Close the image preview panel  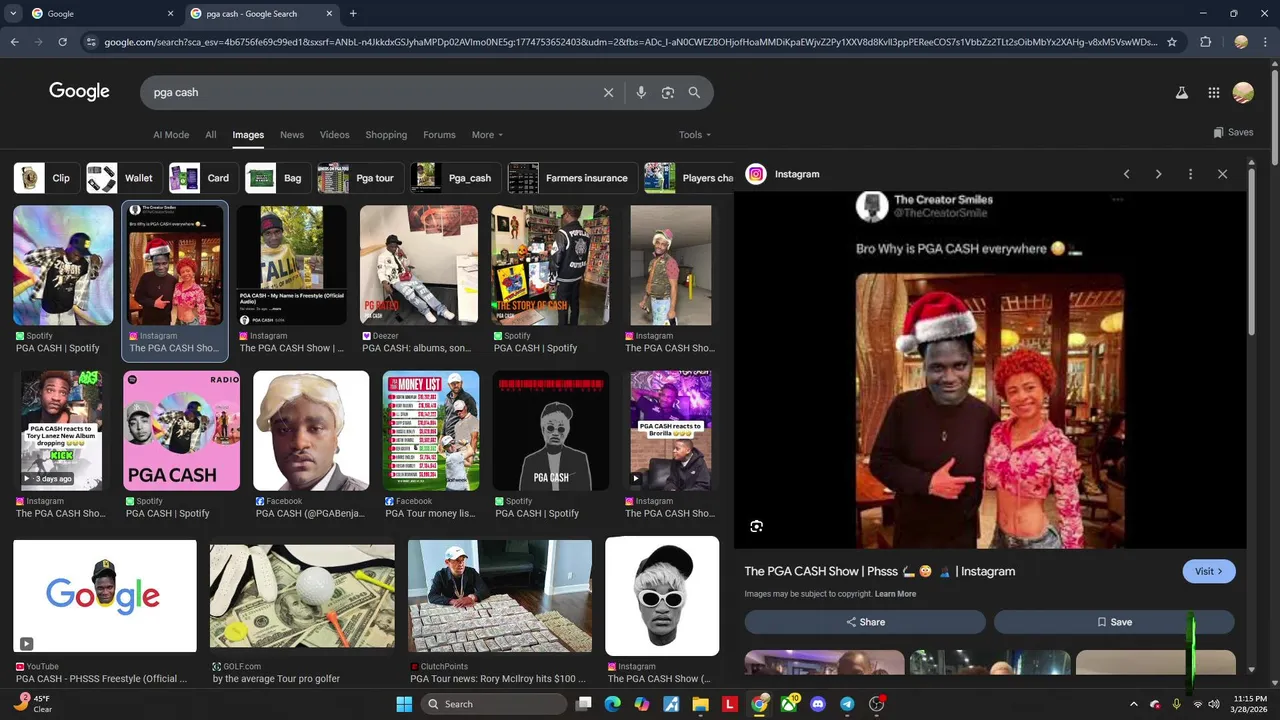[x=1222, y=174]
